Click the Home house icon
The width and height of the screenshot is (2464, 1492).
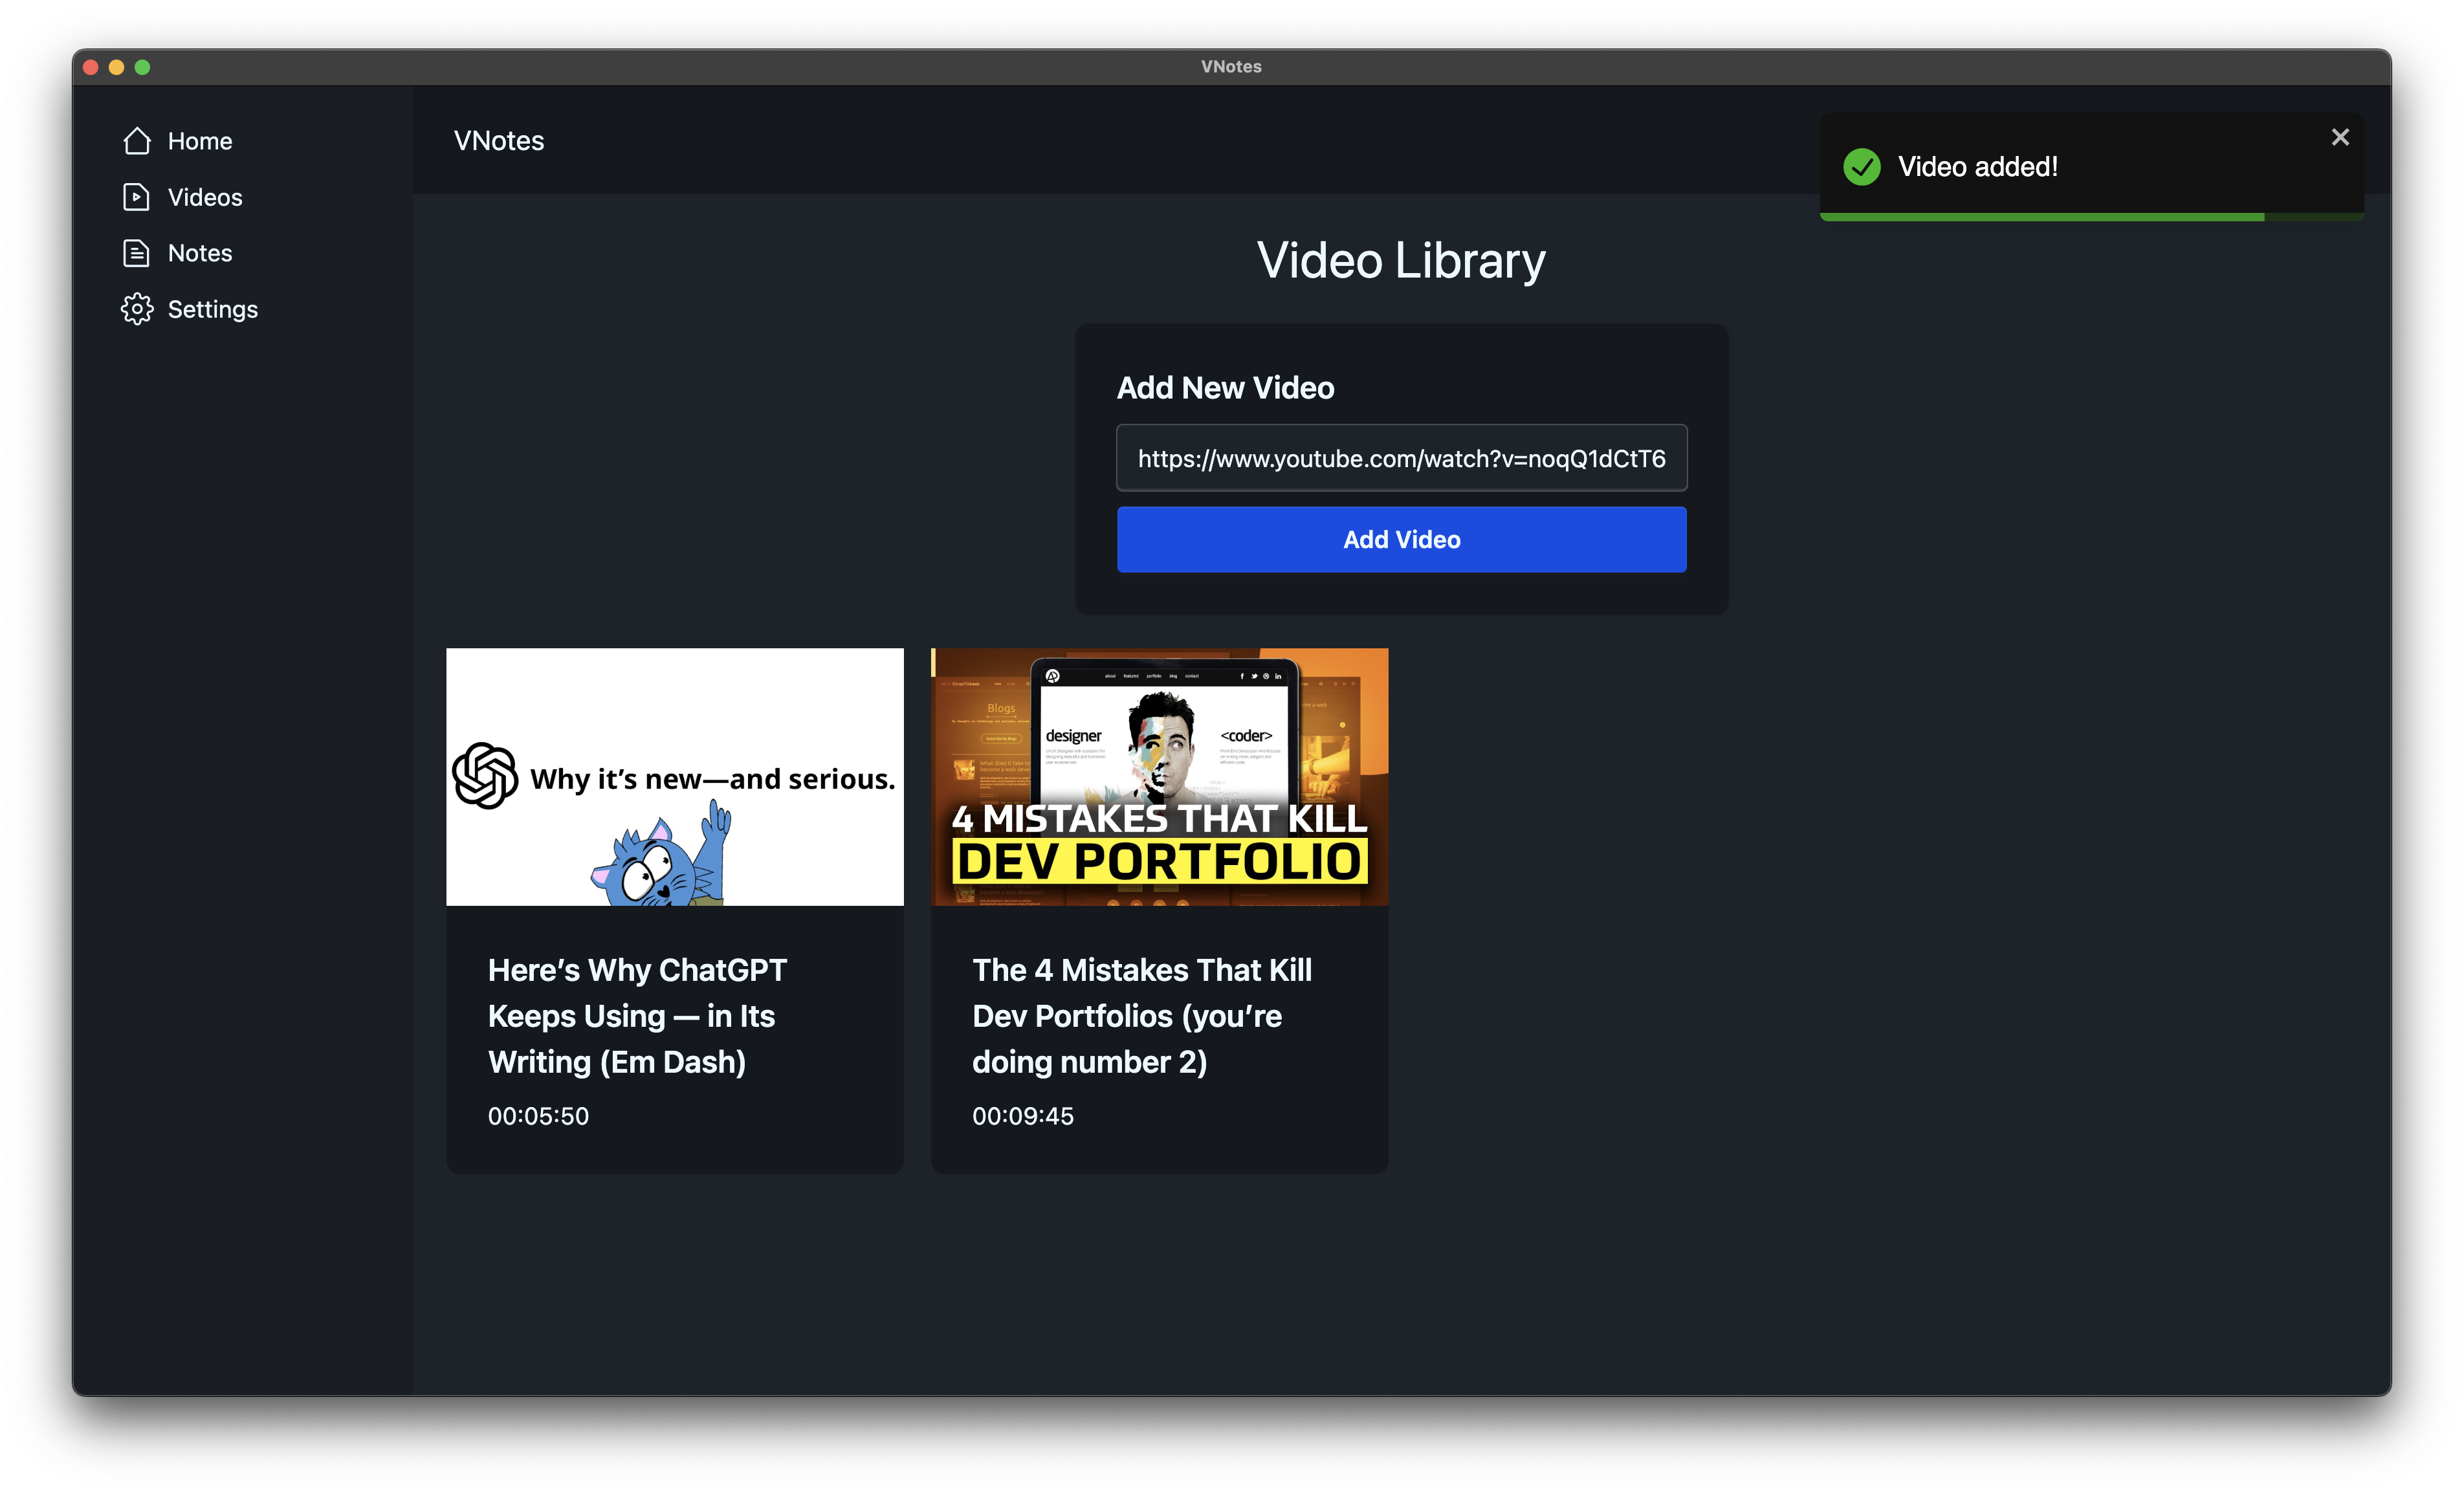pyautogui.click(x=137, y=141)
